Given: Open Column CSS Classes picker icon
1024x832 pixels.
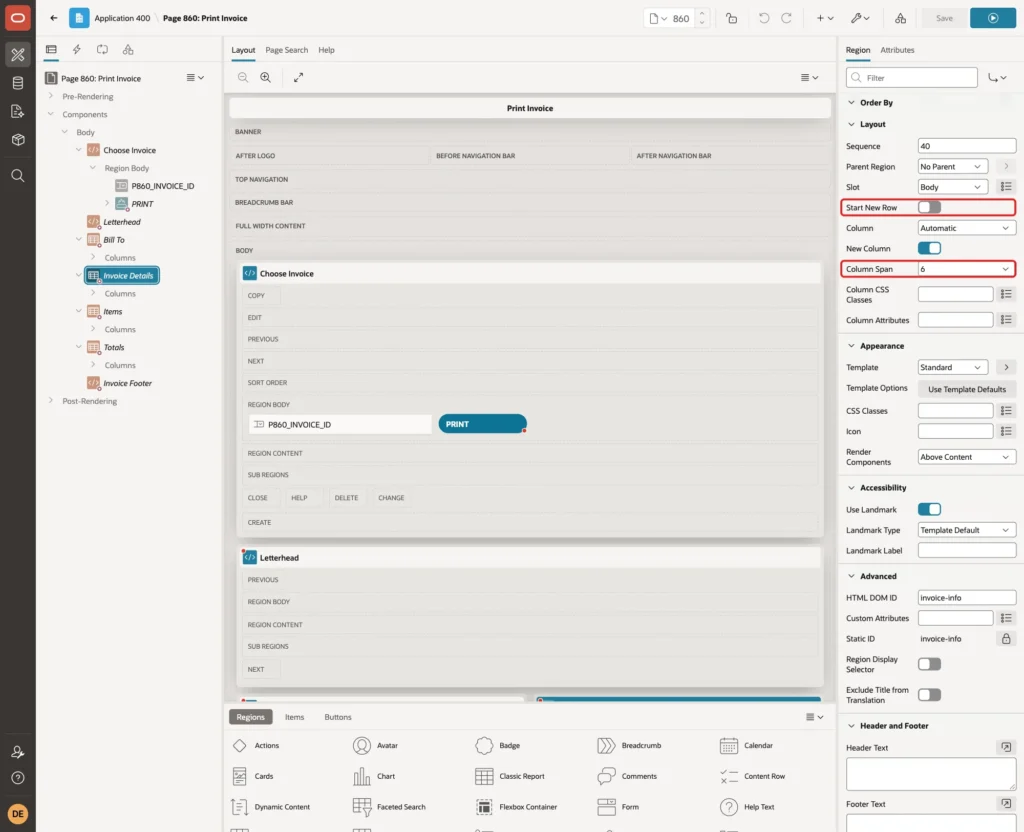Looking at the screenshot, I should tap(1006, 295).
